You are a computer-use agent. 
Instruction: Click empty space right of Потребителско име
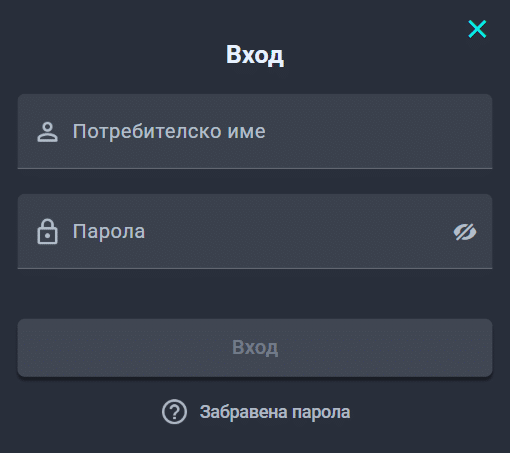[x=377, y=131]
